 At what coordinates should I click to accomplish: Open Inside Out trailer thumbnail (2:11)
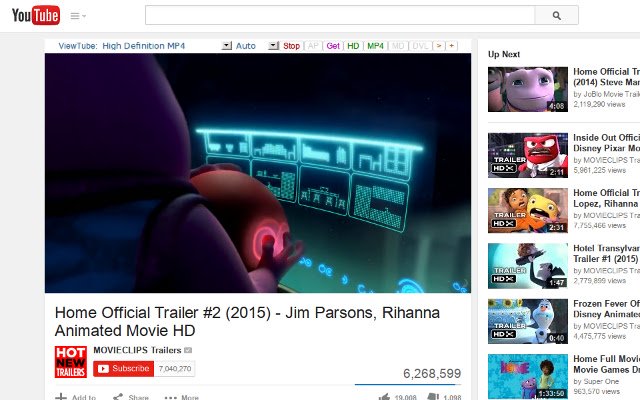(x=528, y=155)
